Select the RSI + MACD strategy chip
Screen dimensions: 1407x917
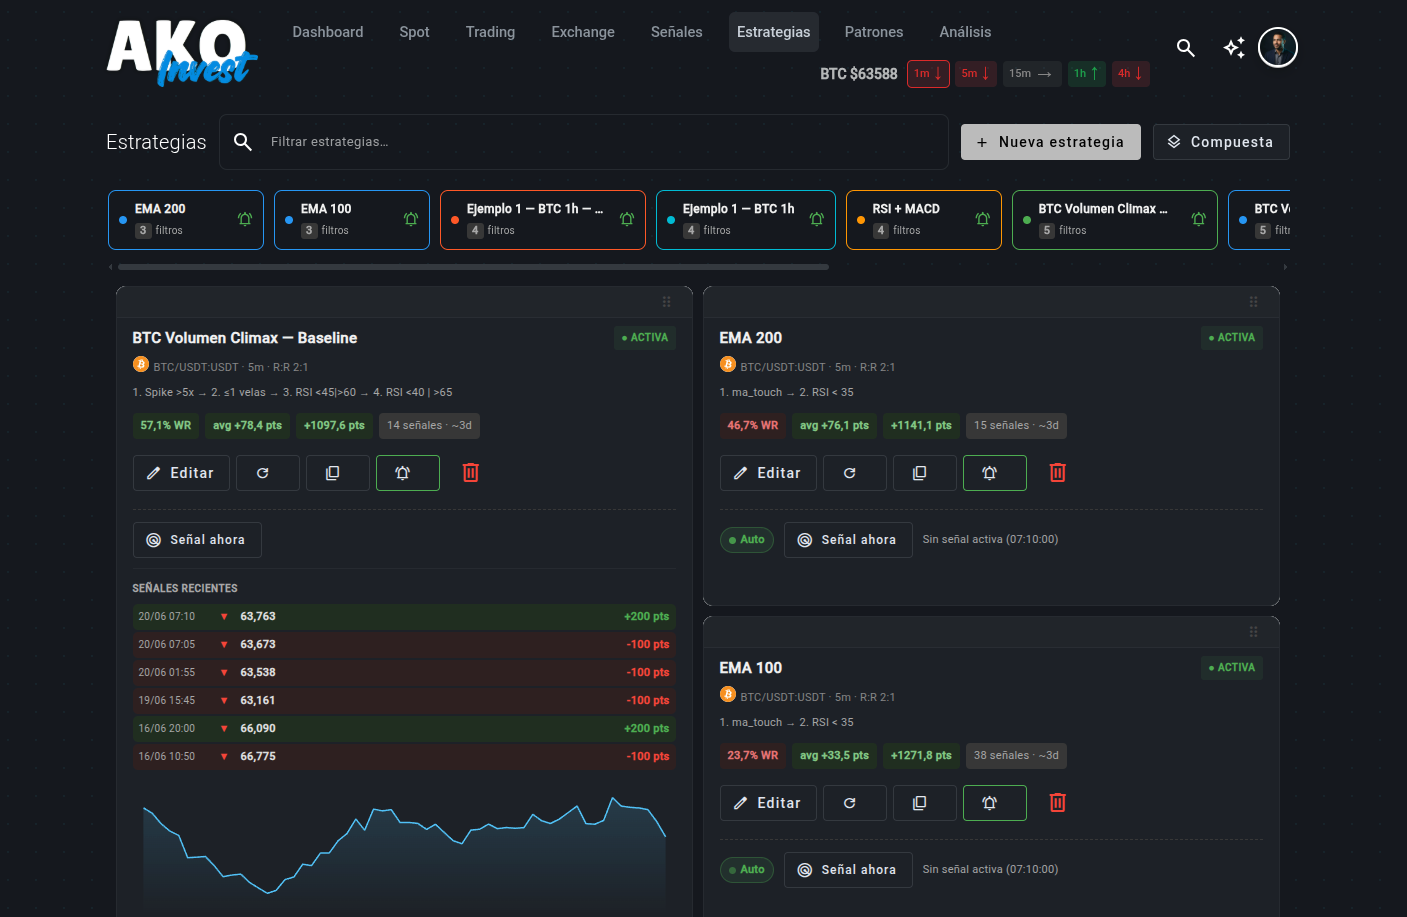tap(924, 220)
